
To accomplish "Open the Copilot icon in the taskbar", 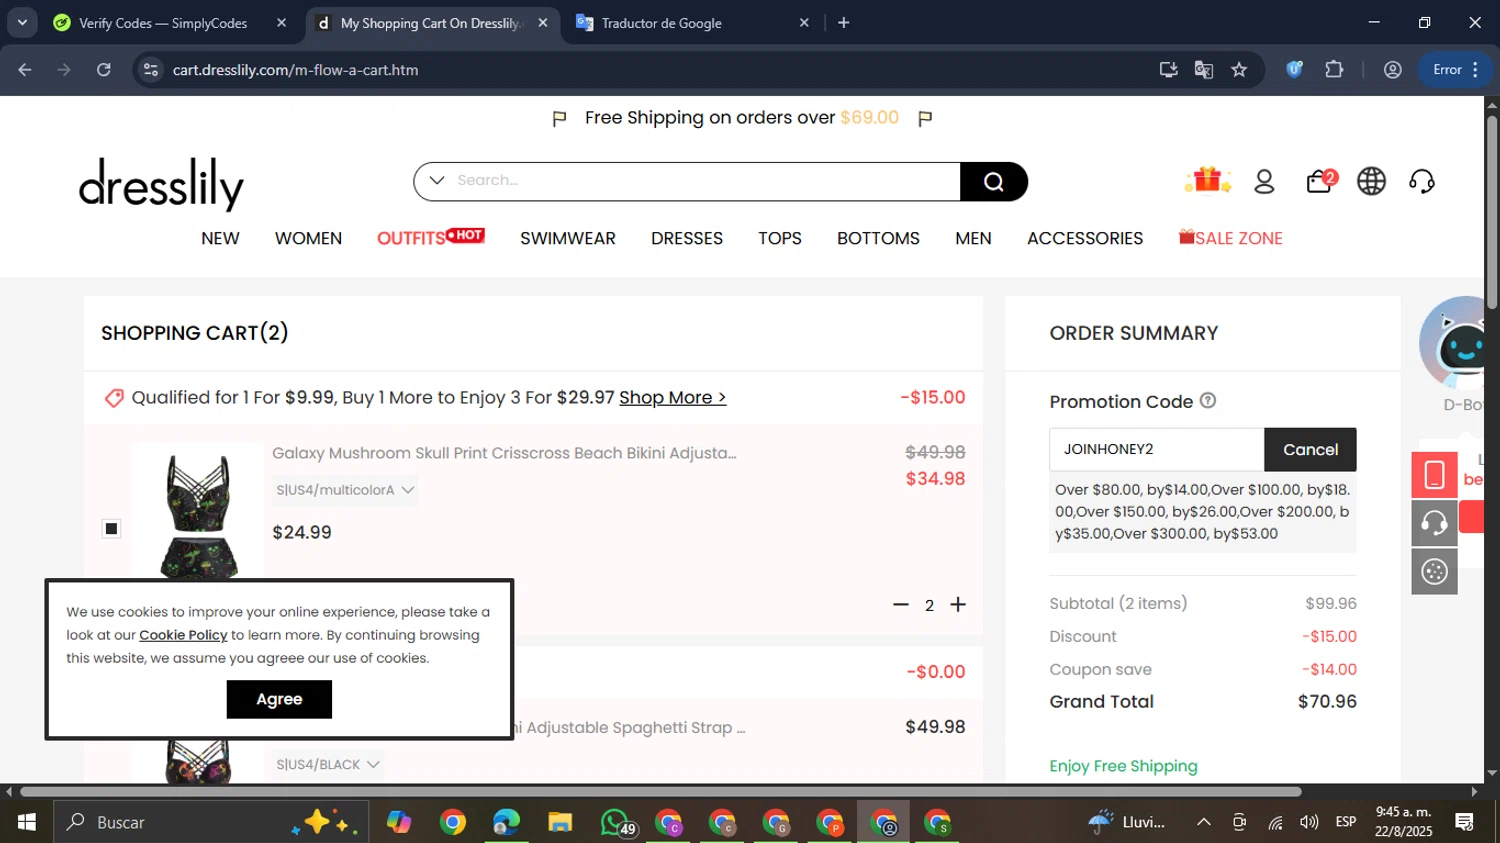I will click(399, 822).
